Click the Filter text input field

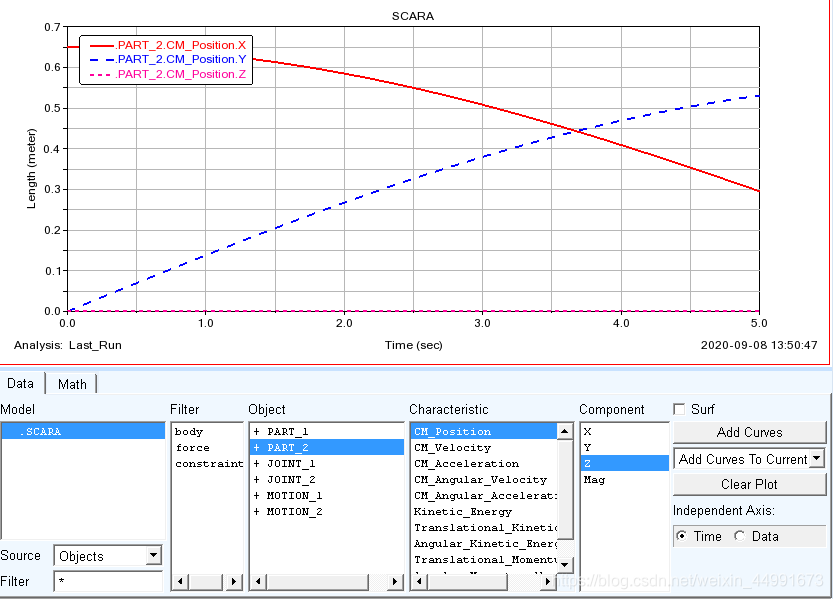[108, 581]
